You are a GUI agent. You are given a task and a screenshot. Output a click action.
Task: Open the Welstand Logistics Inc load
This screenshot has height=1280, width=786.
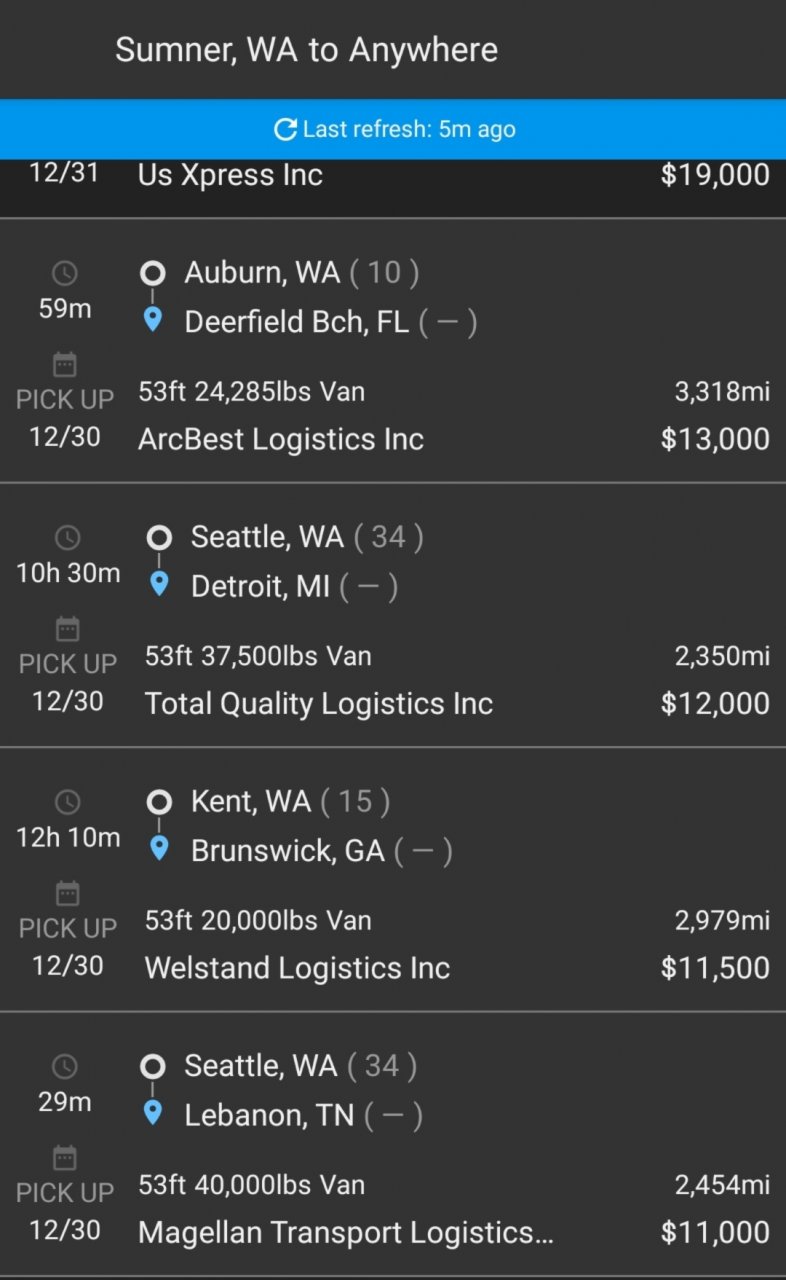[x=393, y=879]
